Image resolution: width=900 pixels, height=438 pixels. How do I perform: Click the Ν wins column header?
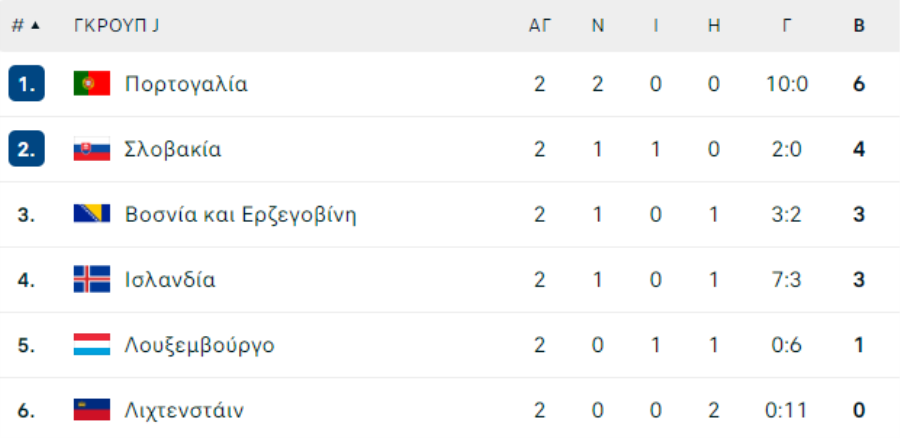click(598, 26)
